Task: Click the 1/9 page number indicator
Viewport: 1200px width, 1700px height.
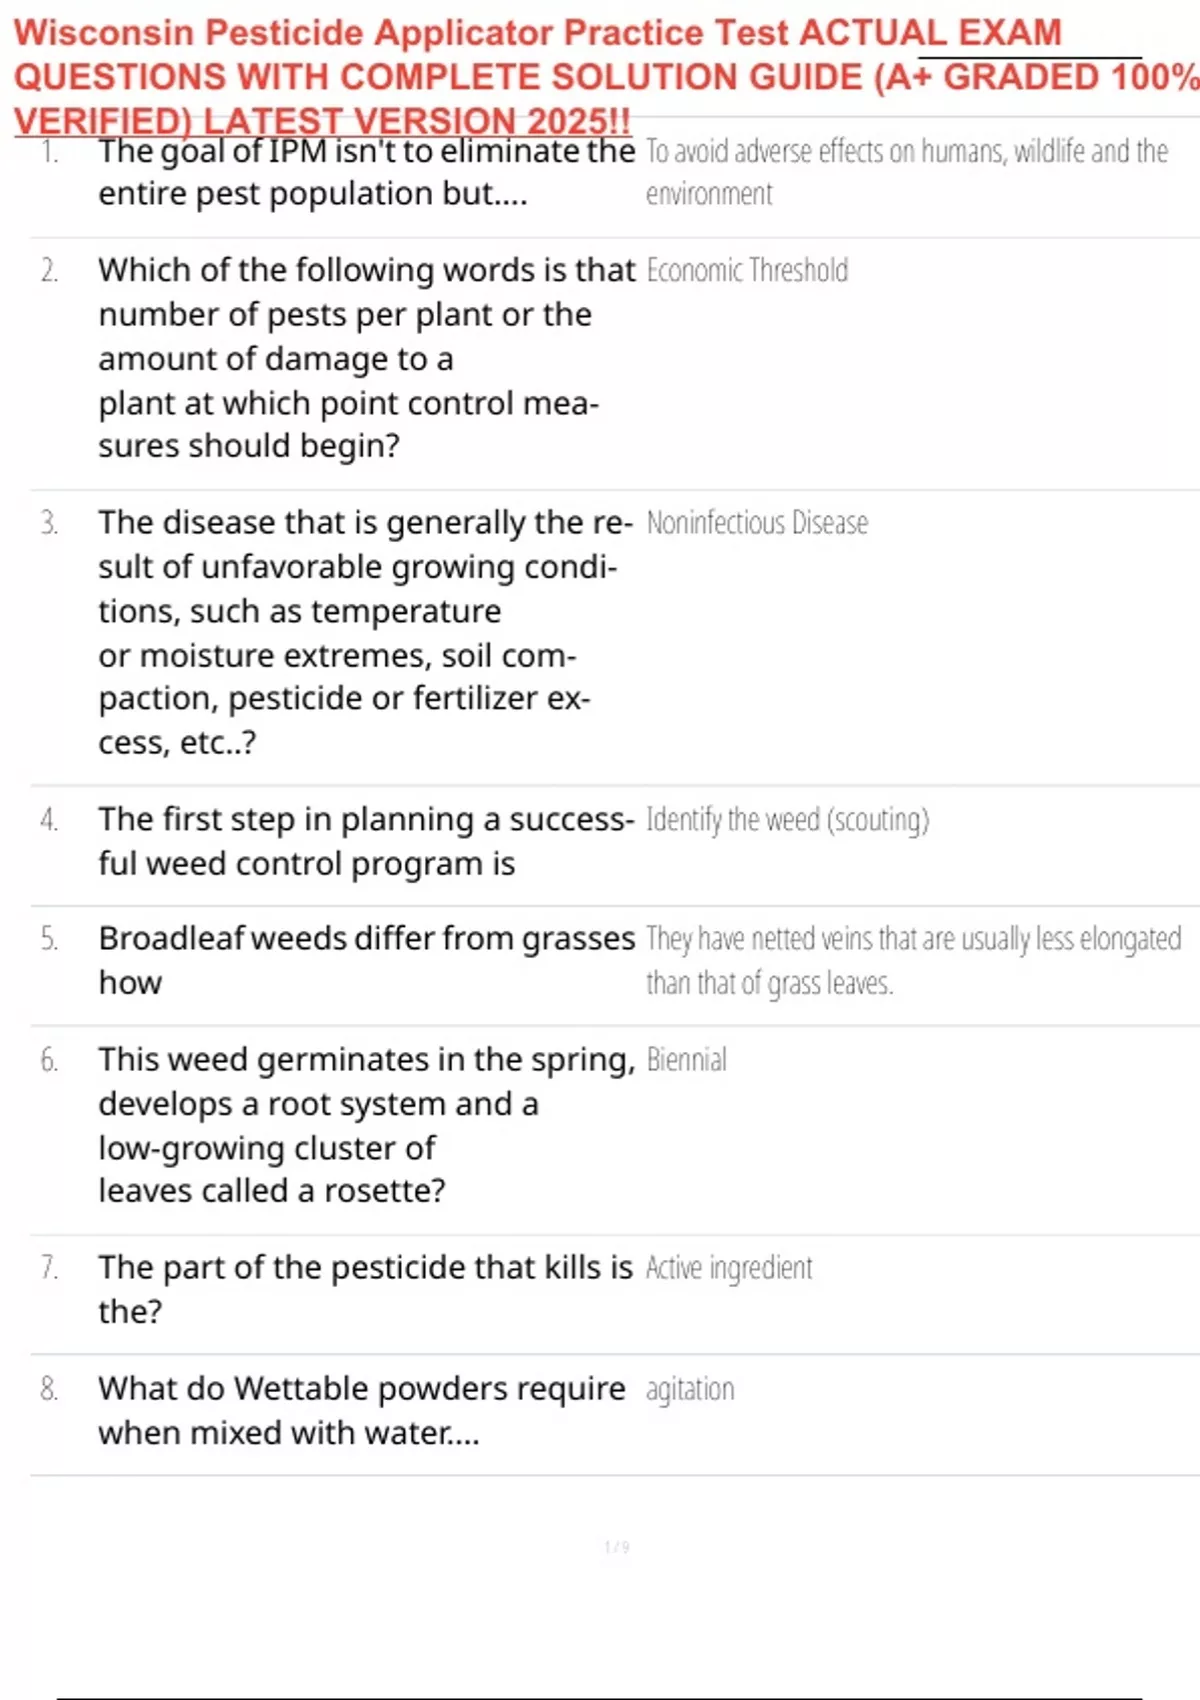Action: 617,1547
